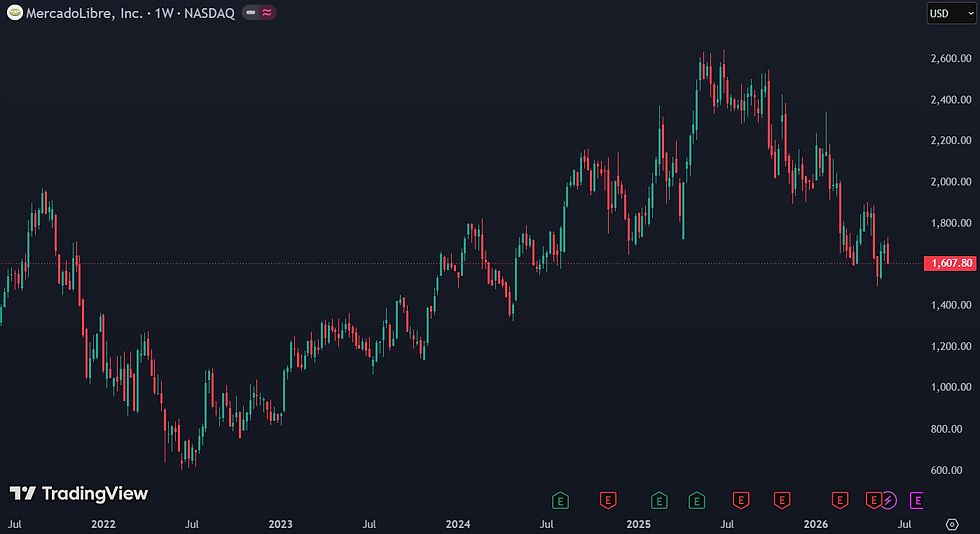Click the purple lightning bolt event marker
The width and height of the screenshot is (980, 534).
tap(889, 500)
